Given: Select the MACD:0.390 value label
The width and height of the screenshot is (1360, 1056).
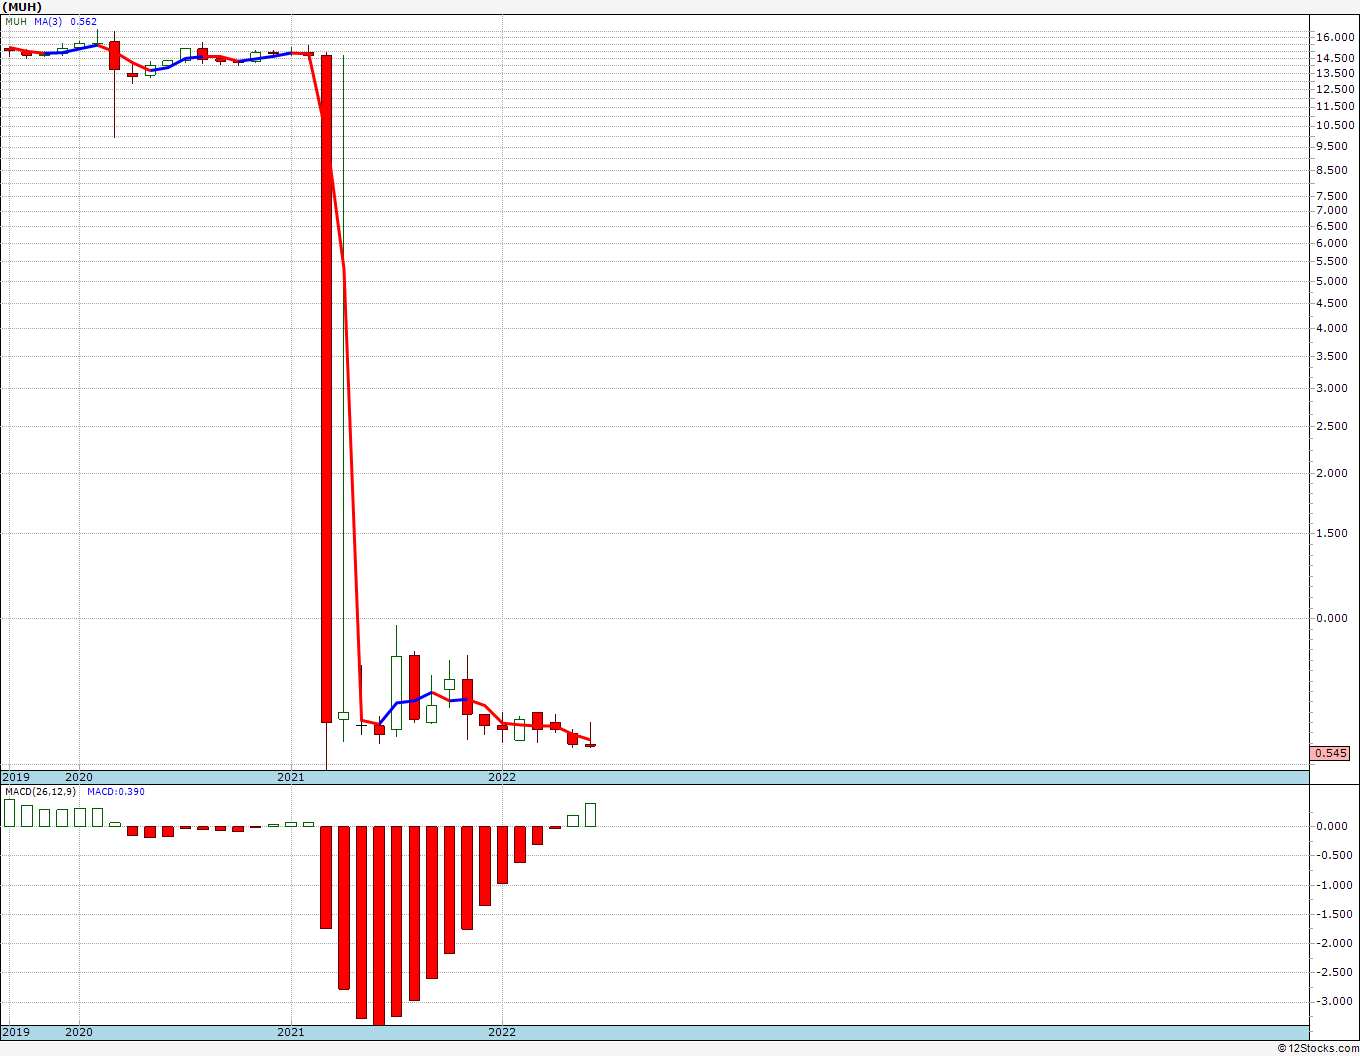Looking at the screenshot, I should (x=116, y=791).
